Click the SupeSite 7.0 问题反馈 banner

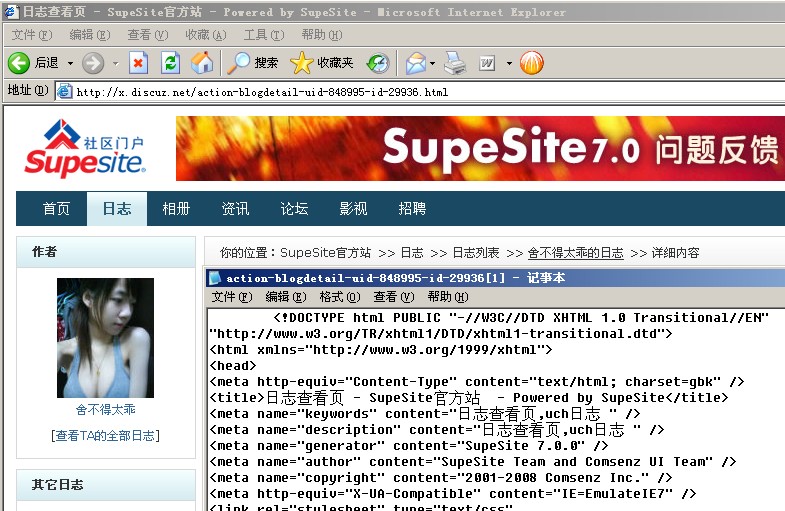tap(480, 148)
